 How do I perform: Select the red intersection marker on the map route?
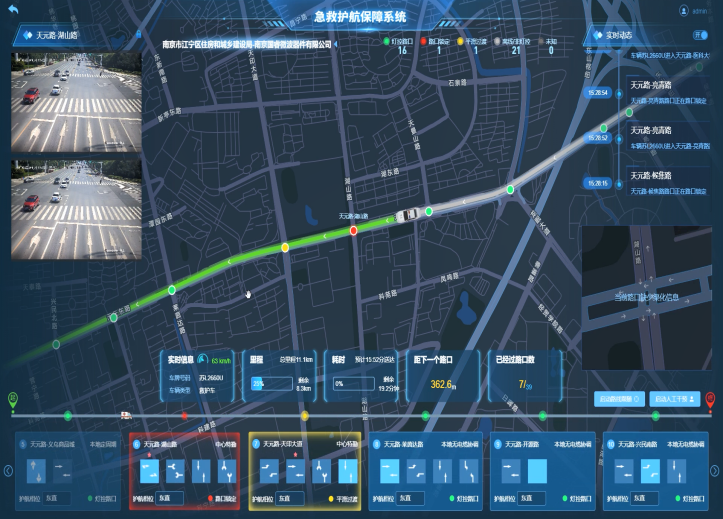(x=353, y=230)
